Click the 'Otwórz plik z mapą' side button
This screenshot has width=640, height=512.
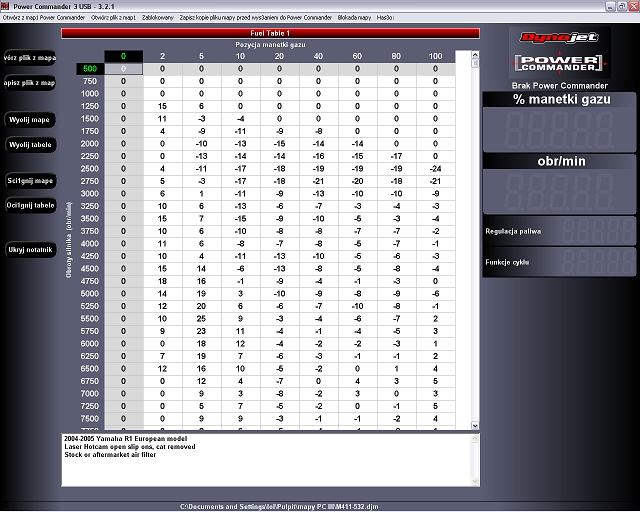[x=30, y=58]
